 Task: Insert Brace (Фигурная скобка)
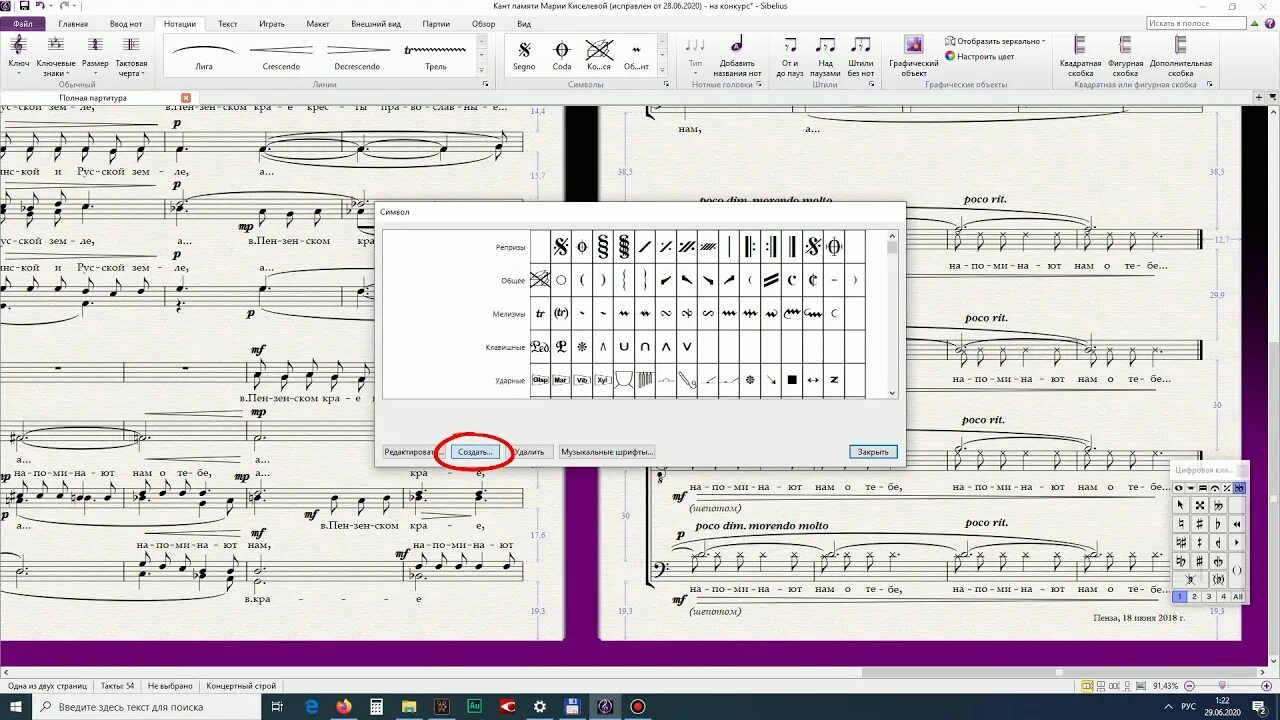pyautogui.click(x=1125, y=56)
